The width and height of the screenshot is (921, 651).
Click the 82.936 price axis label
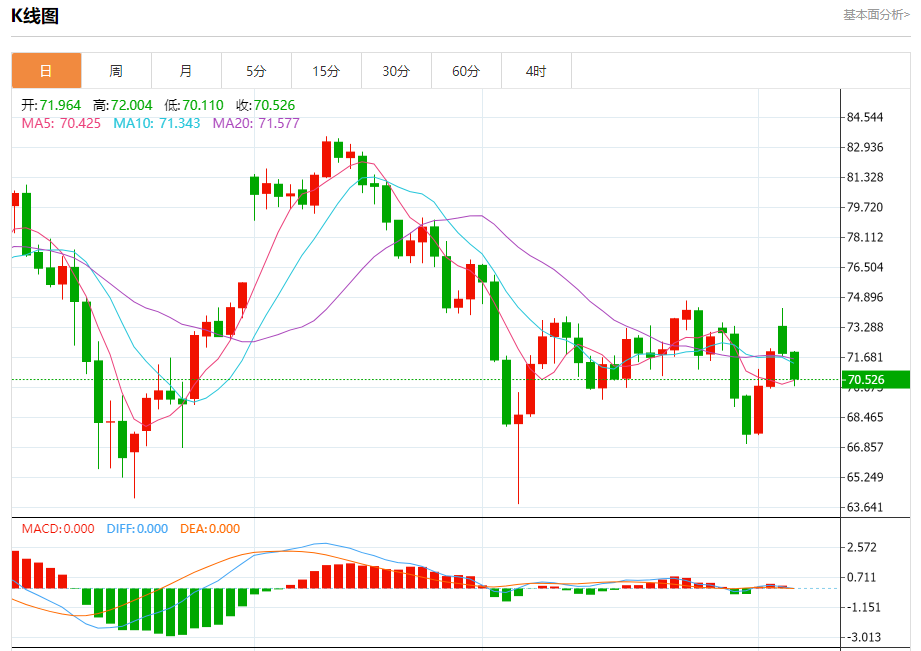865,147
